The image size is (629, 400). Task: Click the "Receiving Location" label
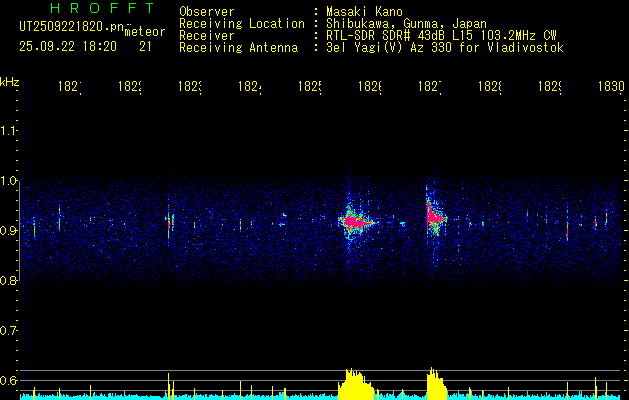click(242, 24)
